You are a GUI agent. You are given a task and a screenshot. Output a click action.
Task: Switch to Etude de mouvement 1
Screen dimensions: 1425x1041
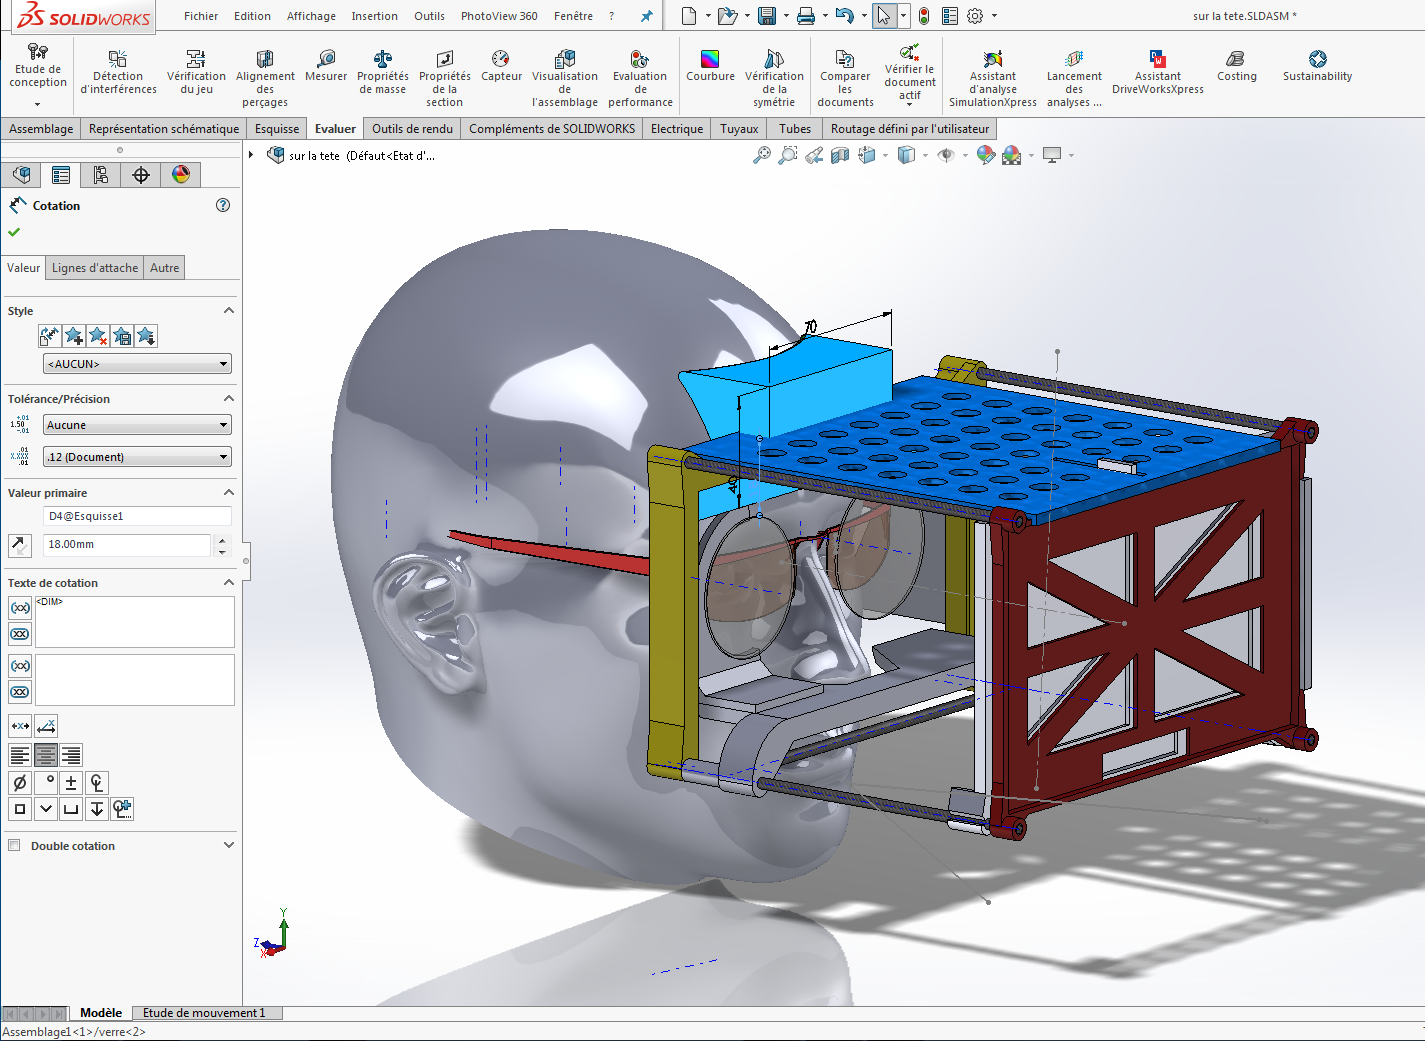click(x=204, y=1013)
